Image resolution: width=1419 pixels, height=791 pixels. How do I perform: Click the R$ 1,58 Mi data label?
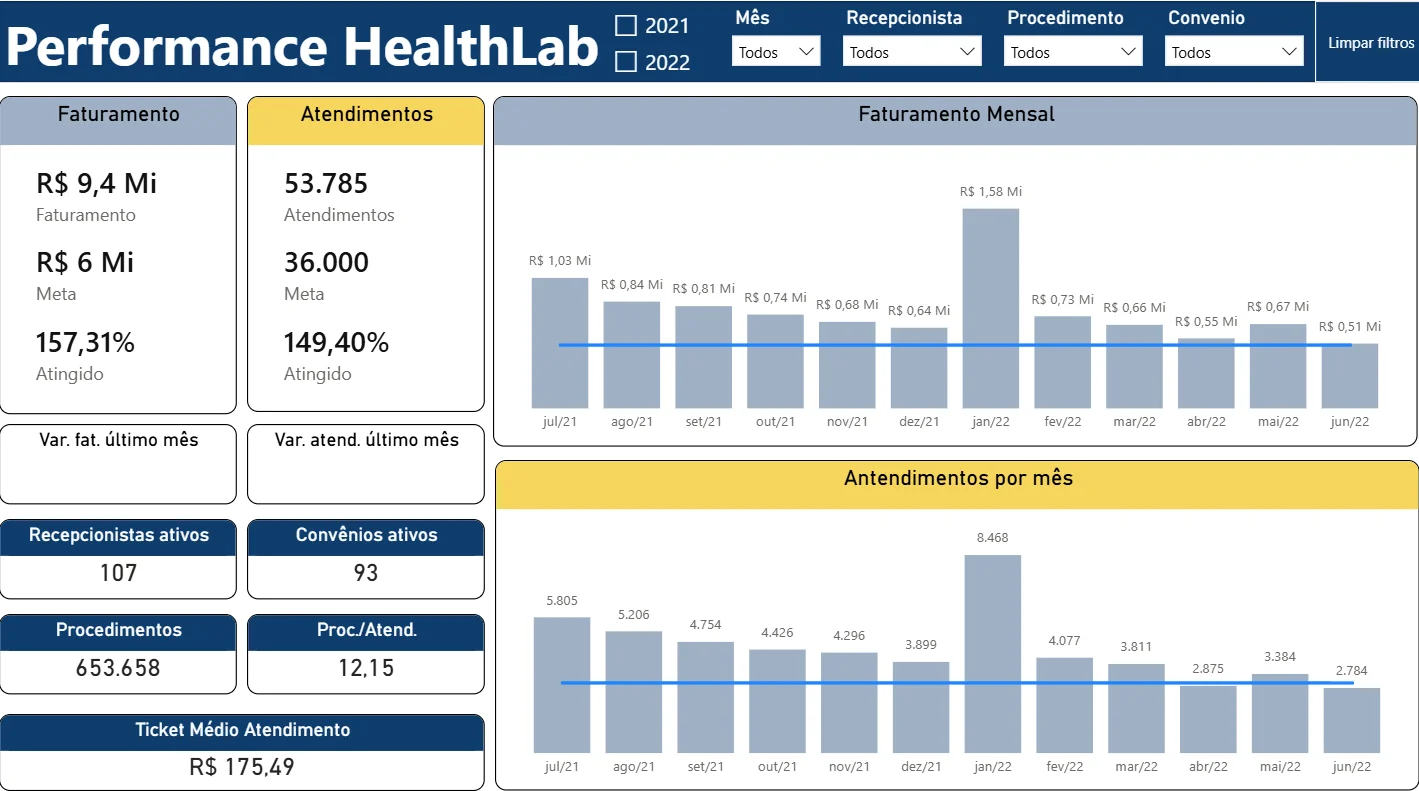[x=991, y=191]
